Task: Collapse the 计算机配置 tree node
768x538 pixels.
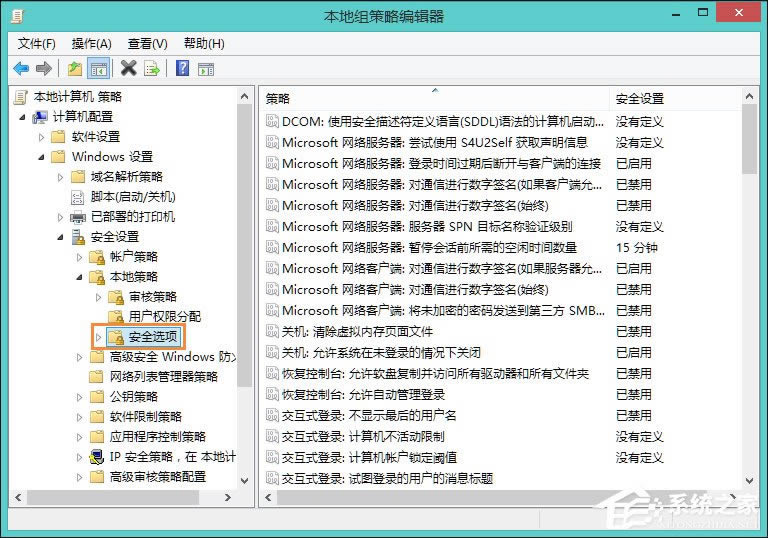Action: click(22, 118)
